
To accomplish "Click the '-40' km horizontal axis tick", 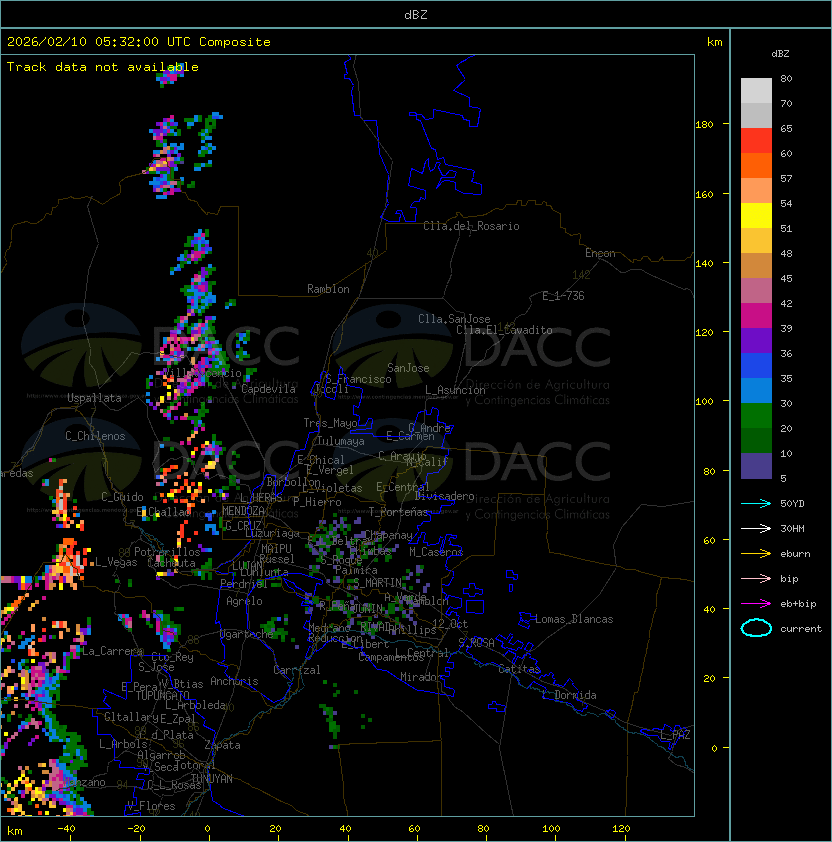I will [66, 829].
